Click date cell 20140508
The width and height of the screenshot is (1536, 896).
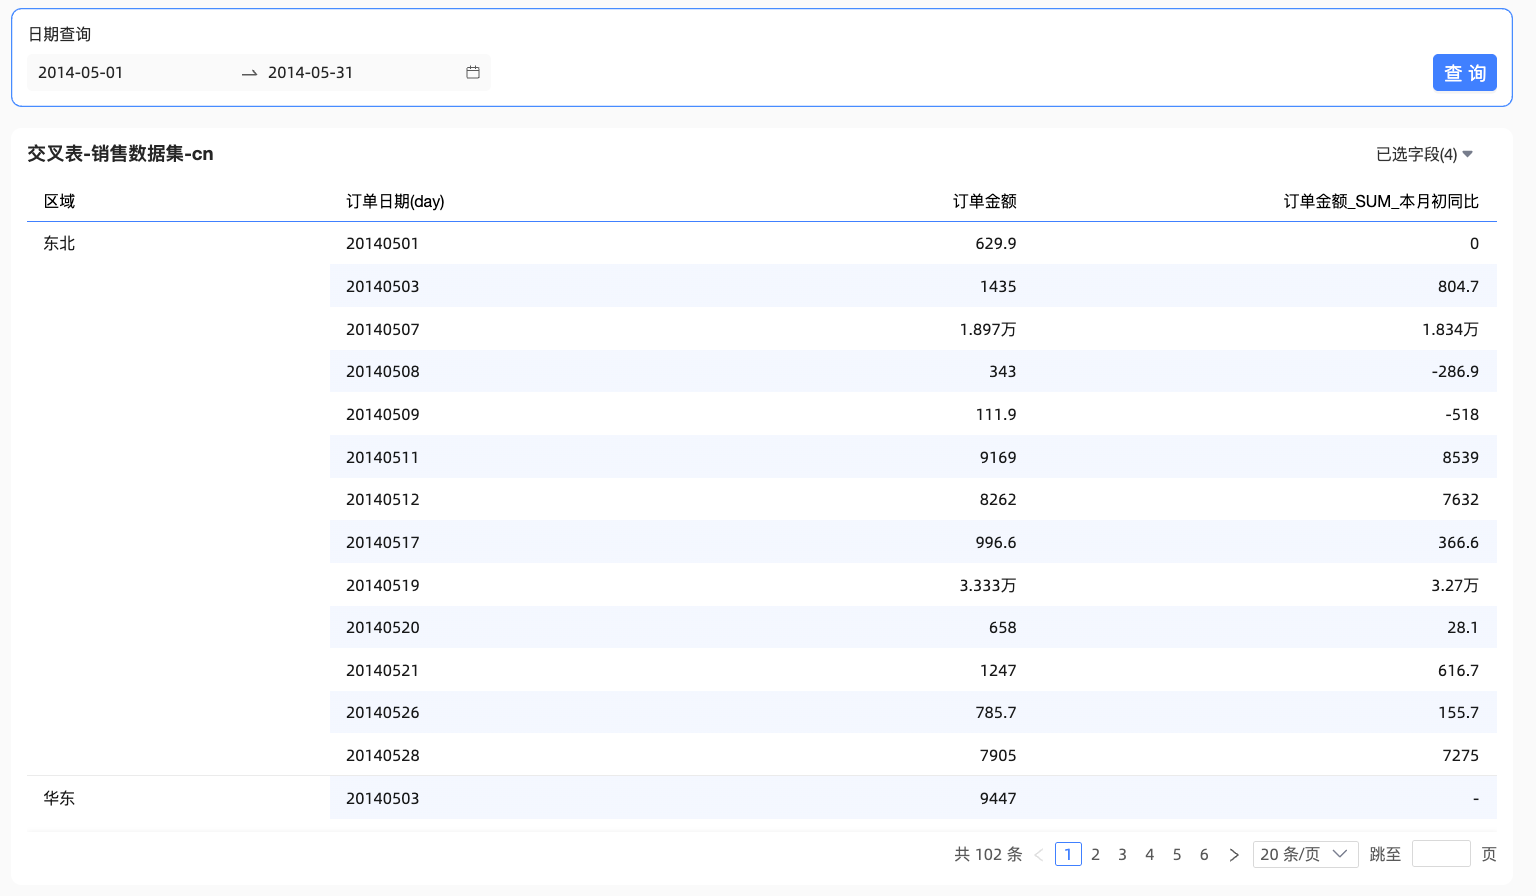pyautogui.click(x=383, y=371)
